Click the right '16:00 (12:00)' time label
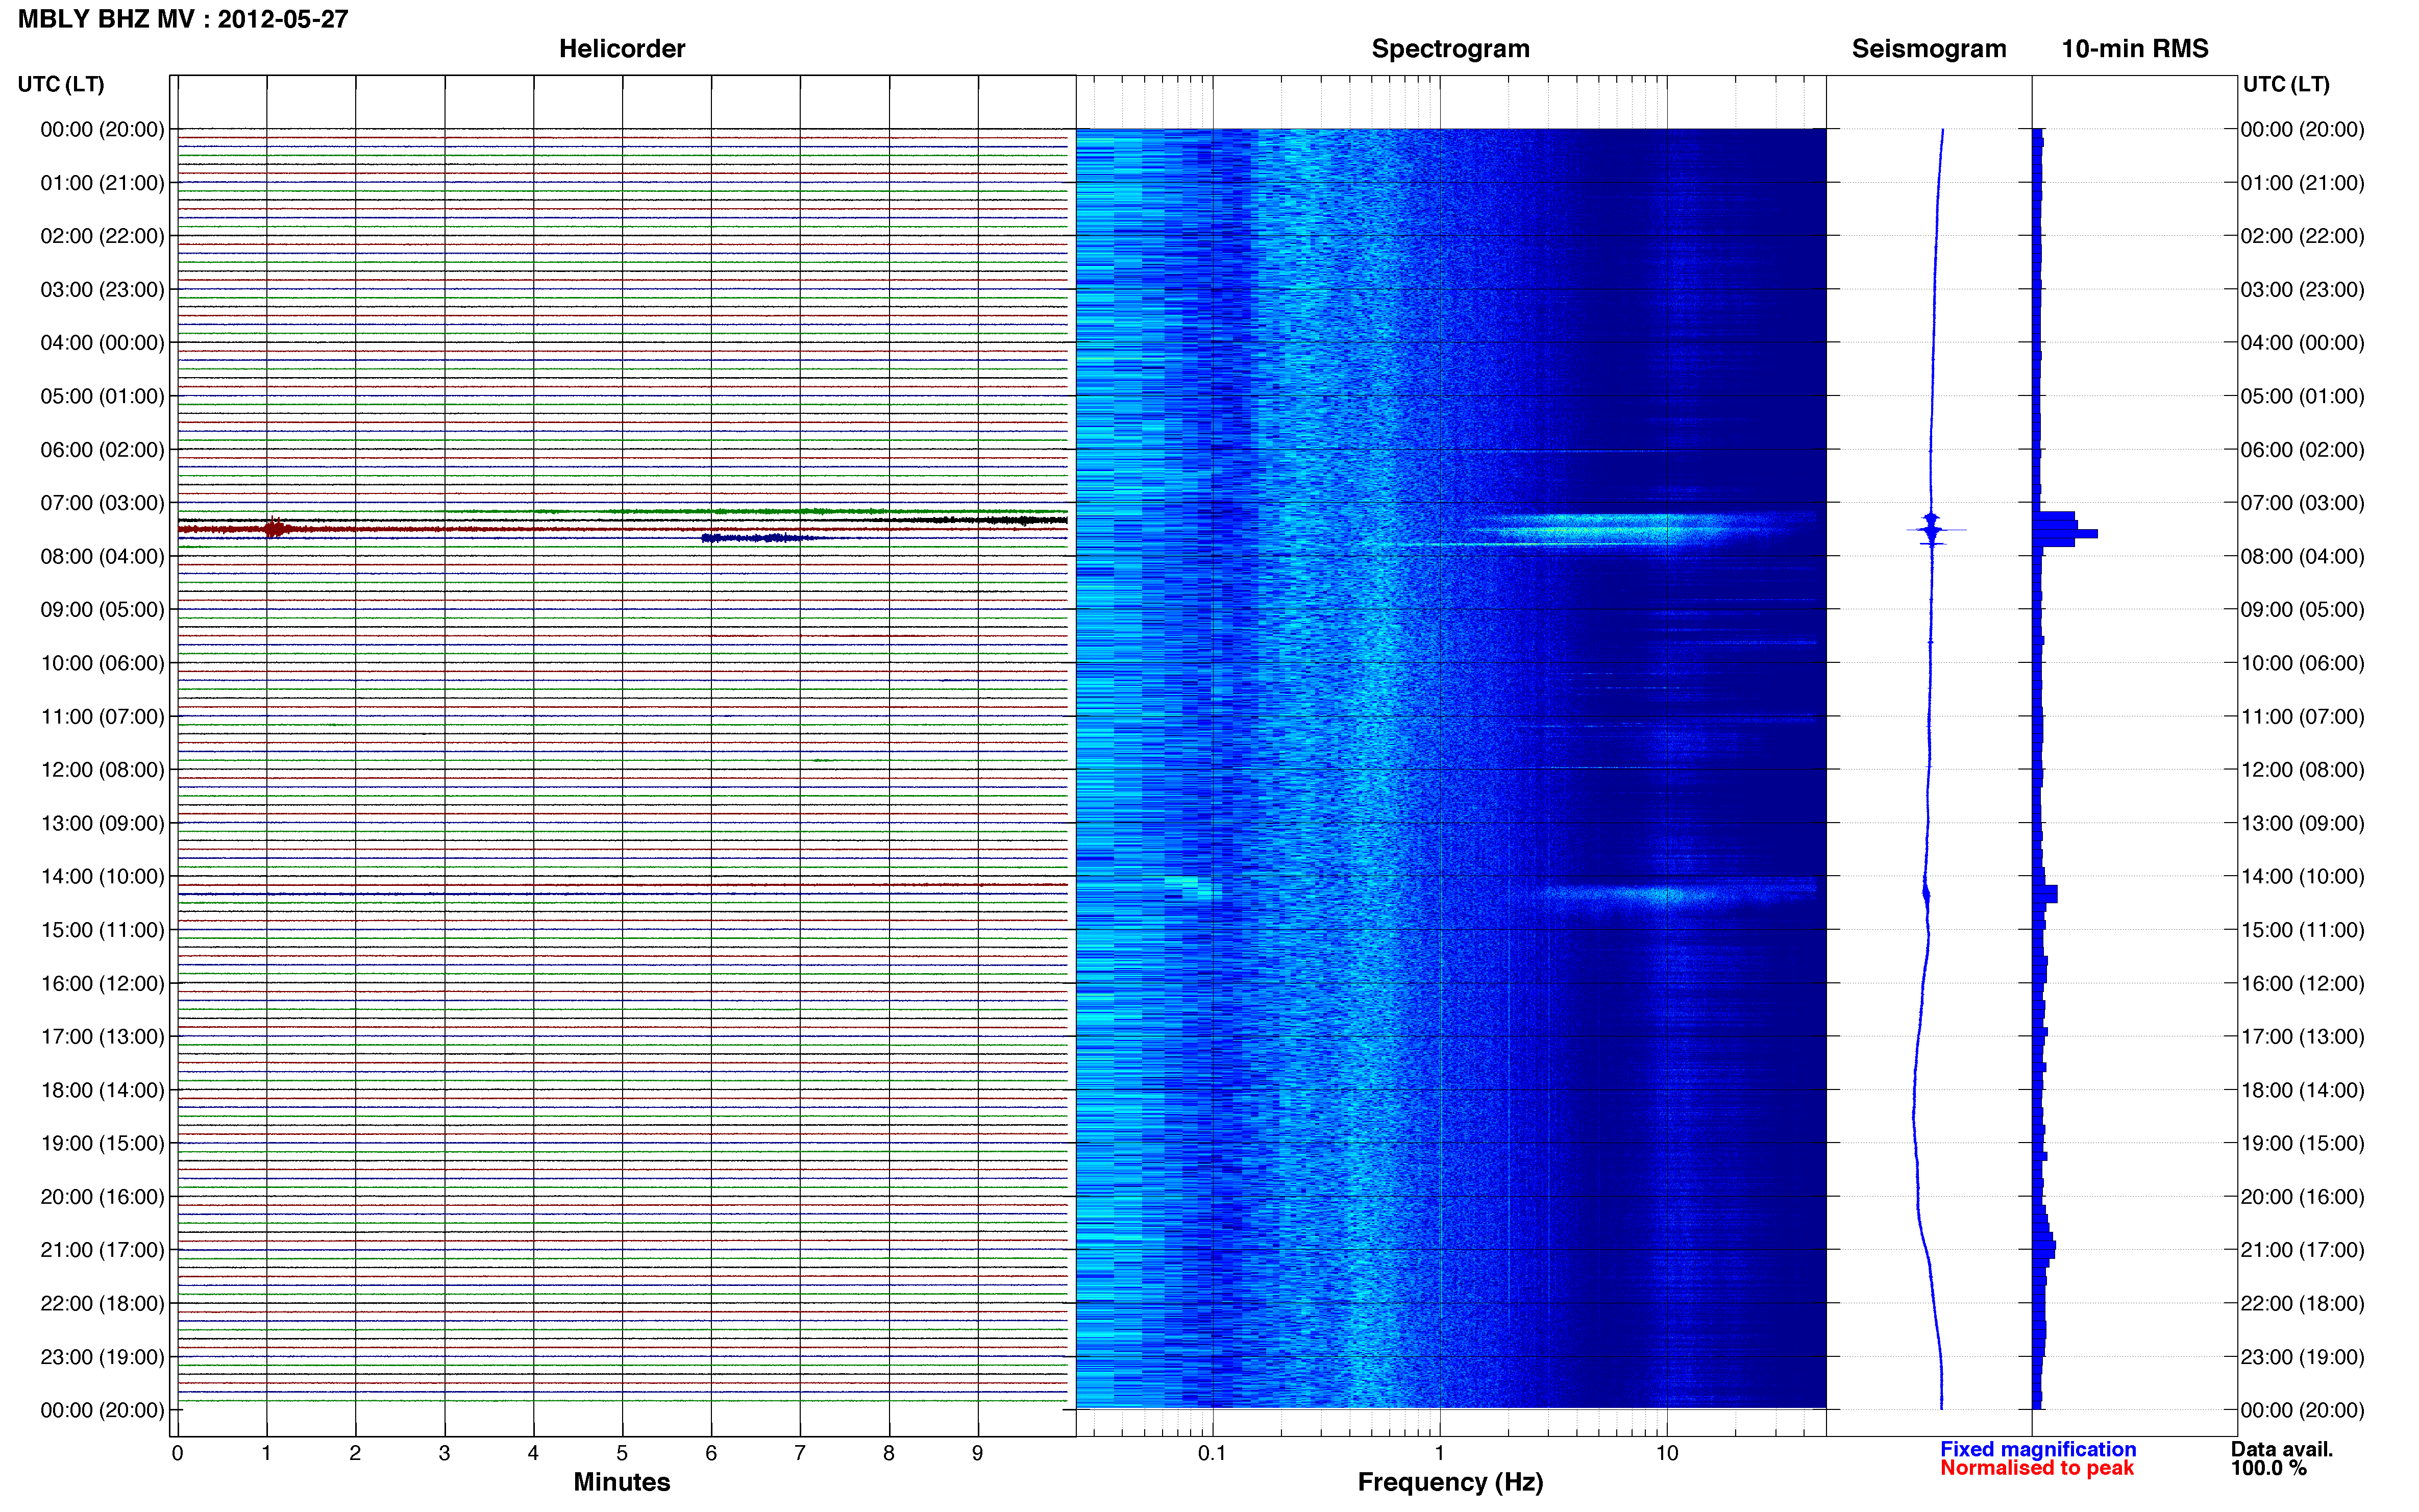Viewport: 2419px width, 1512px height. (2302, 983)
